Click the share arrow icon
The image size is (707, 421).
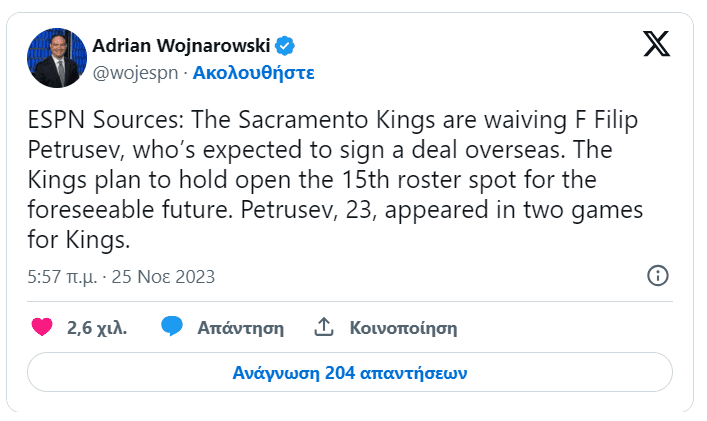(x=323, y=327)
